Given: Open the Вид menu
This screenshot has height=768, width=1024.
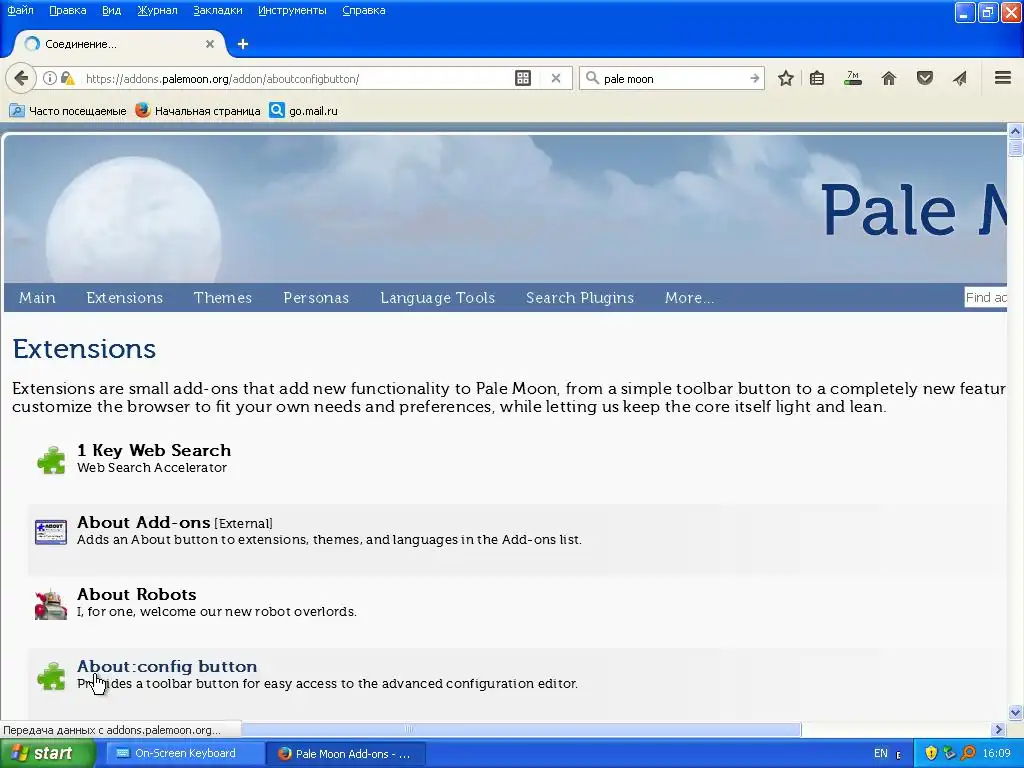Looking at the screenshot, I should (x=112, y=10).
